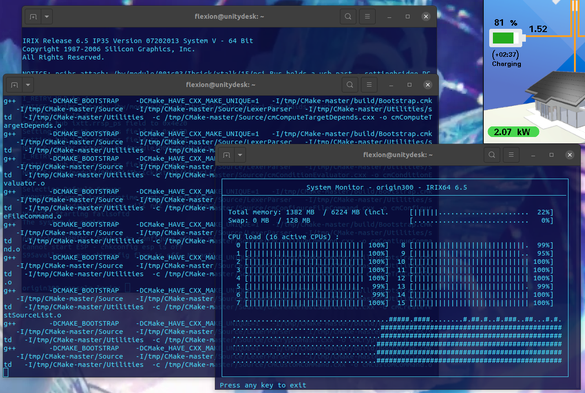The image size is (585, 393).
Task: Close the CMake build terminal window
Action: [428, 85]
